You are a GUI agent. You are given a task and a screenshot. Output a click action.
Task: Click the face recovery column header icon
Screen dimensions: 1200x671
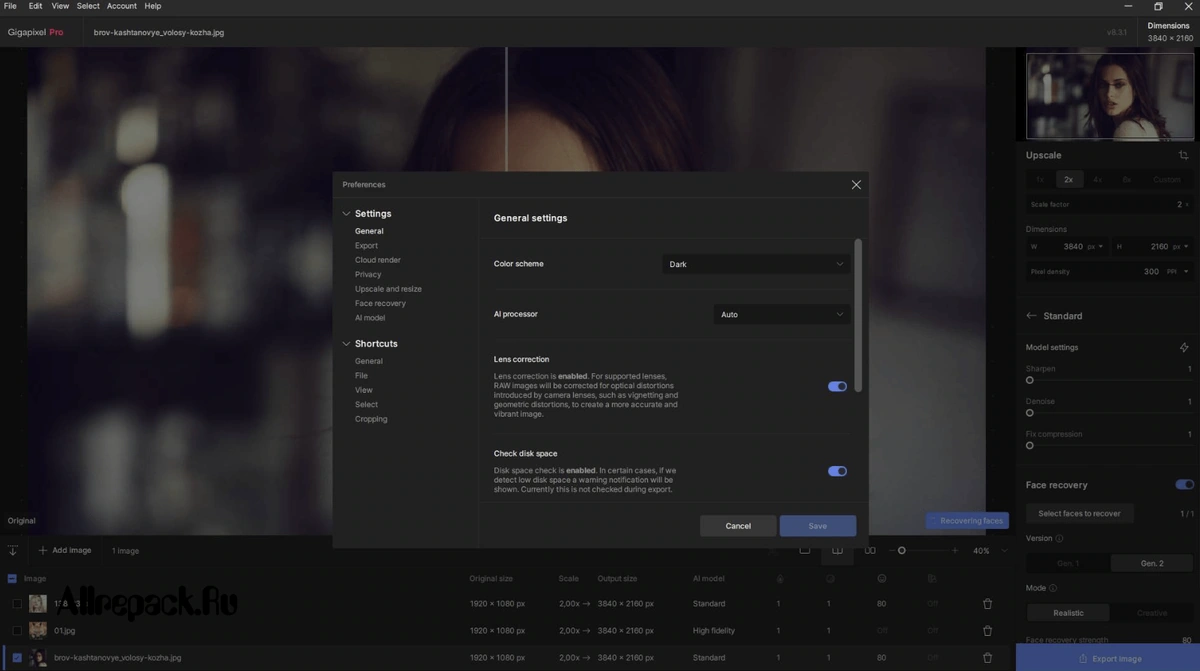(x=881, y=579)
